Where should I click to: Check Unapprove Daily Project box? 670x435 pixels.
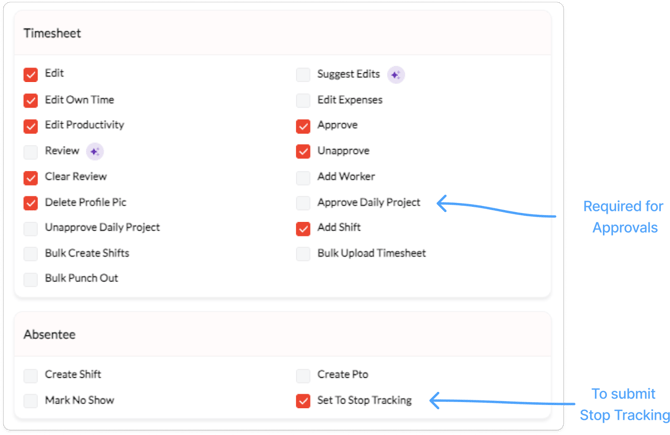(31, 228)
